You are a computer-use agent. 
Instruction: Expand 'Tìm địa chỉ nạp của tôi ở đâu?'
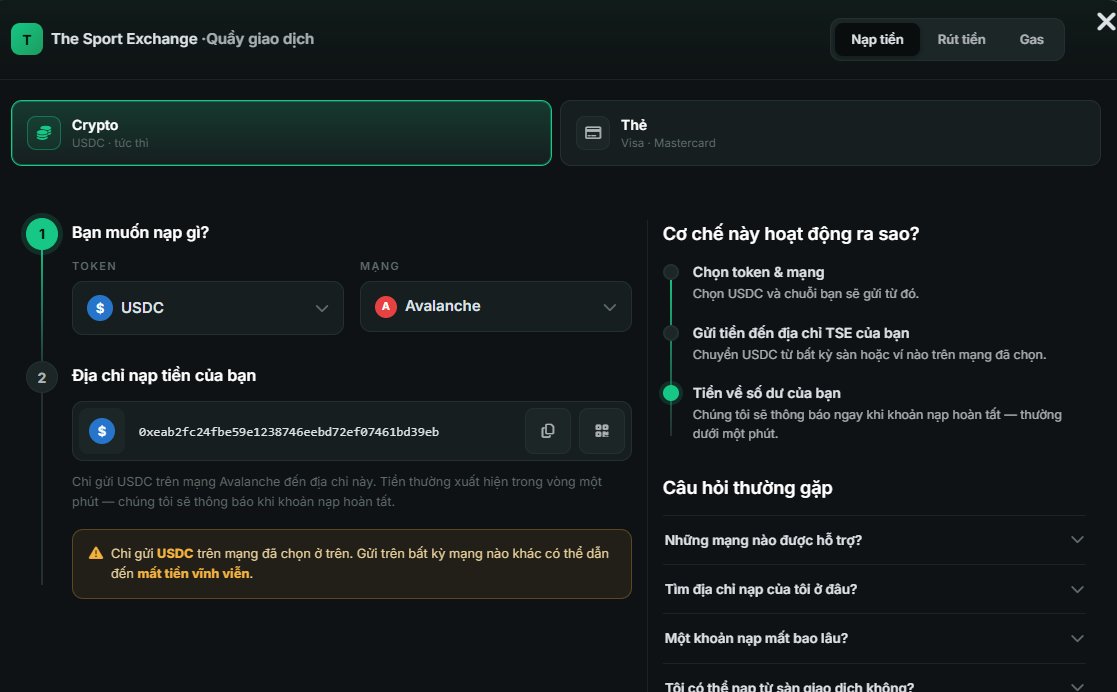click(x=874, y=589)
